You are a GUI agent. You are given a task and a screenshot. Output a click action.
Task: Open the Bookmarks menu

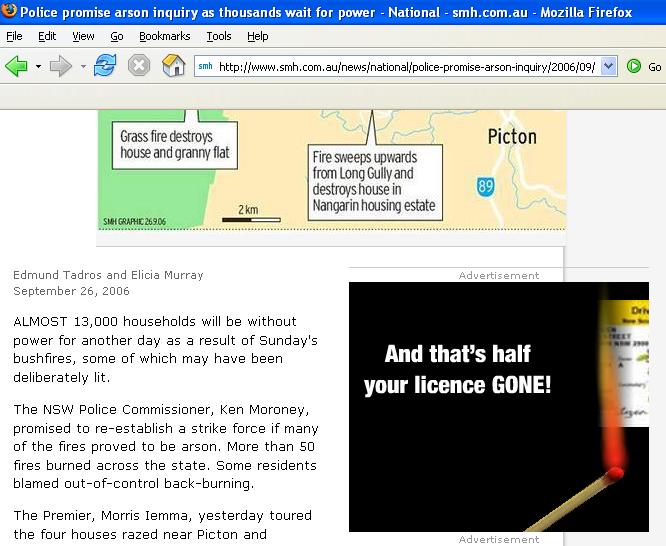(x=162, y=36)
